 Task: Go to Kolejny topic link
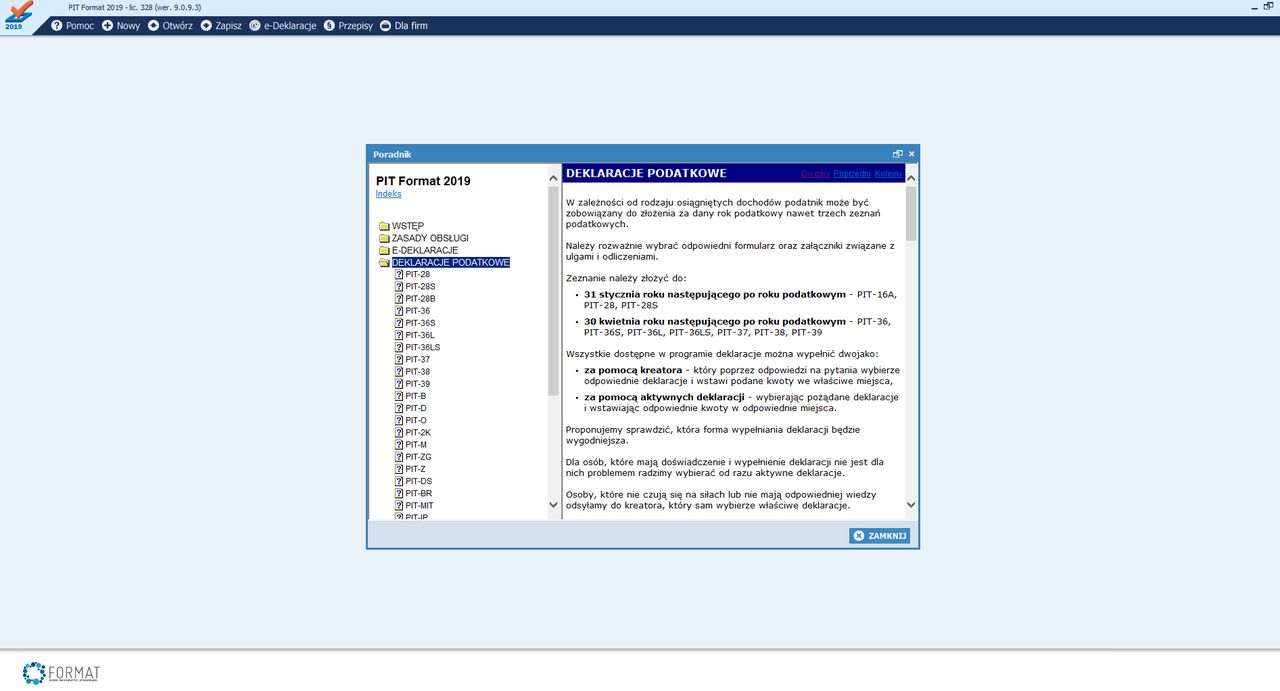coord(888,174)
